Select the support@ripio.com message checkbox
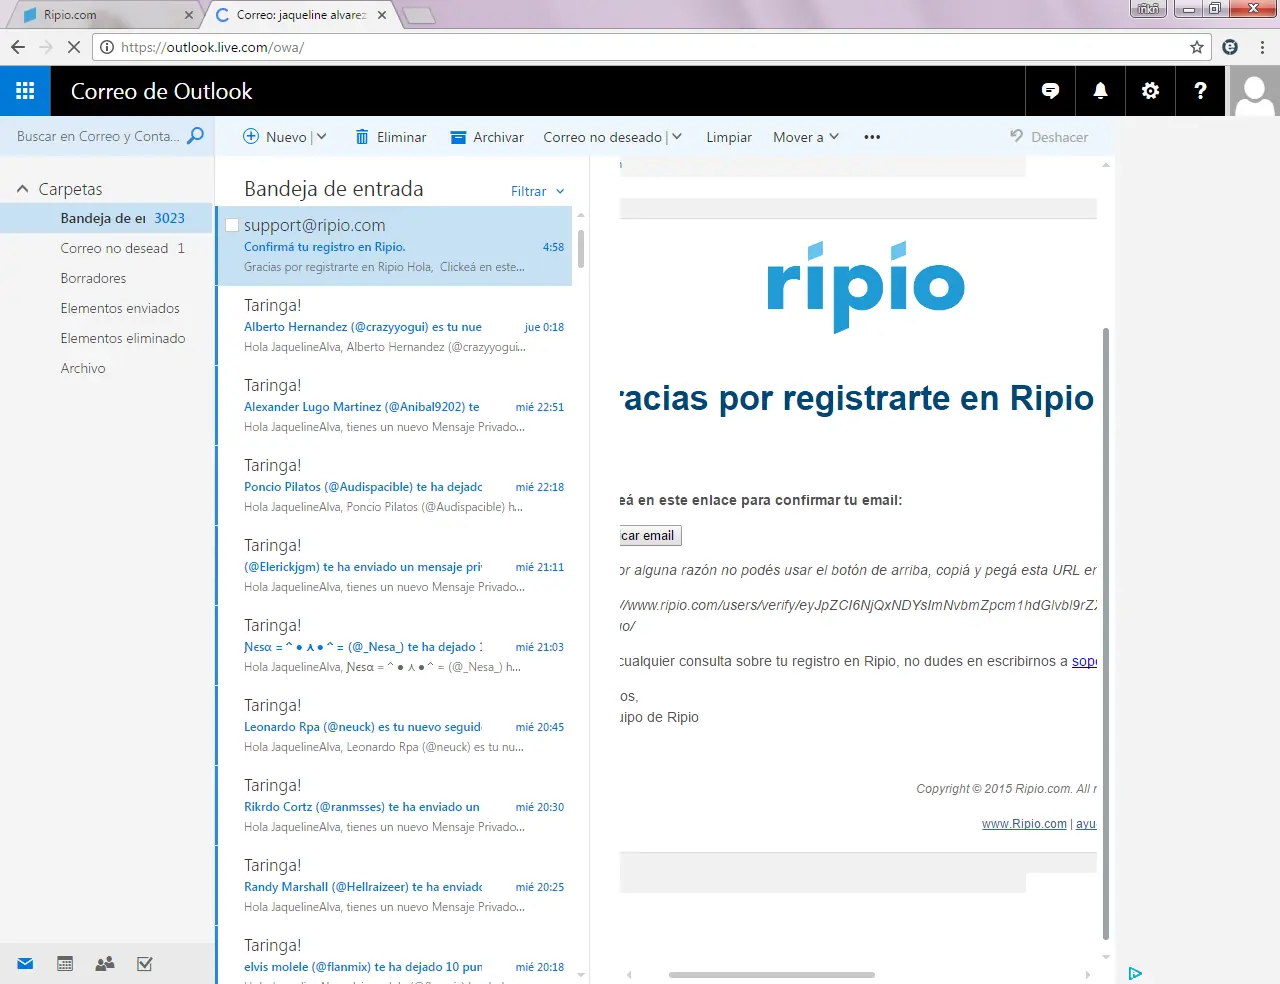 232,225
